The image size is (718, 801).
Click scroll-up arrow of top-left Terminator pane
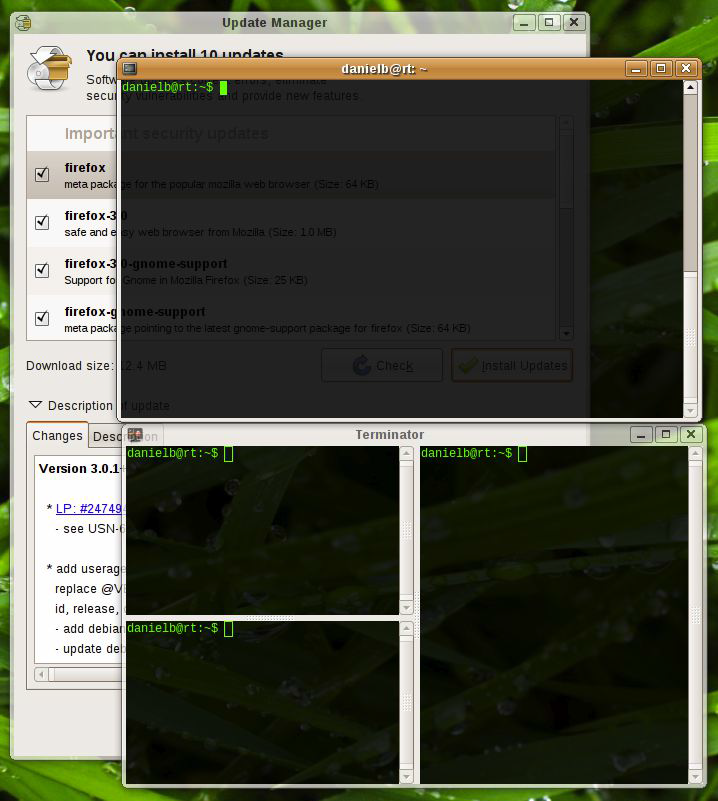(x=406, y=453)
